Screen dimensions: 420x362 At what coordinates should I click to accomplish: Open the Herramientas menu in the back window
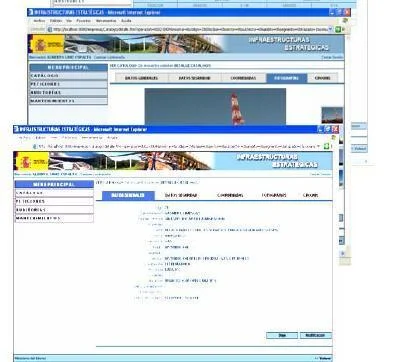click(x=106, y=21)
